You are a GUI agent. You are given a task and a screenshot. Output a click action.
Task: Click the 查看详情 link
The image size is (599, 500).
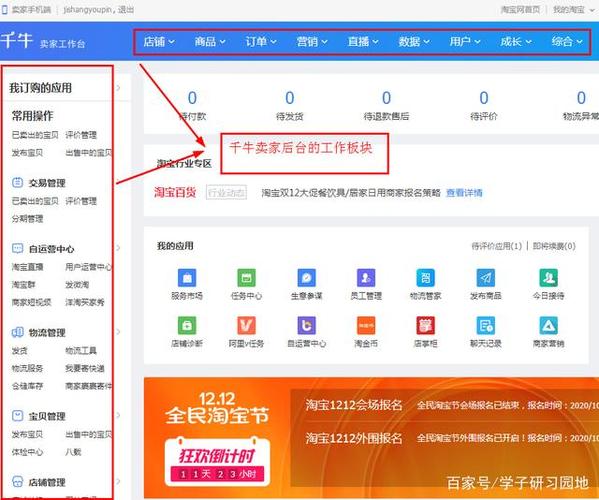[x=464, y=193]
